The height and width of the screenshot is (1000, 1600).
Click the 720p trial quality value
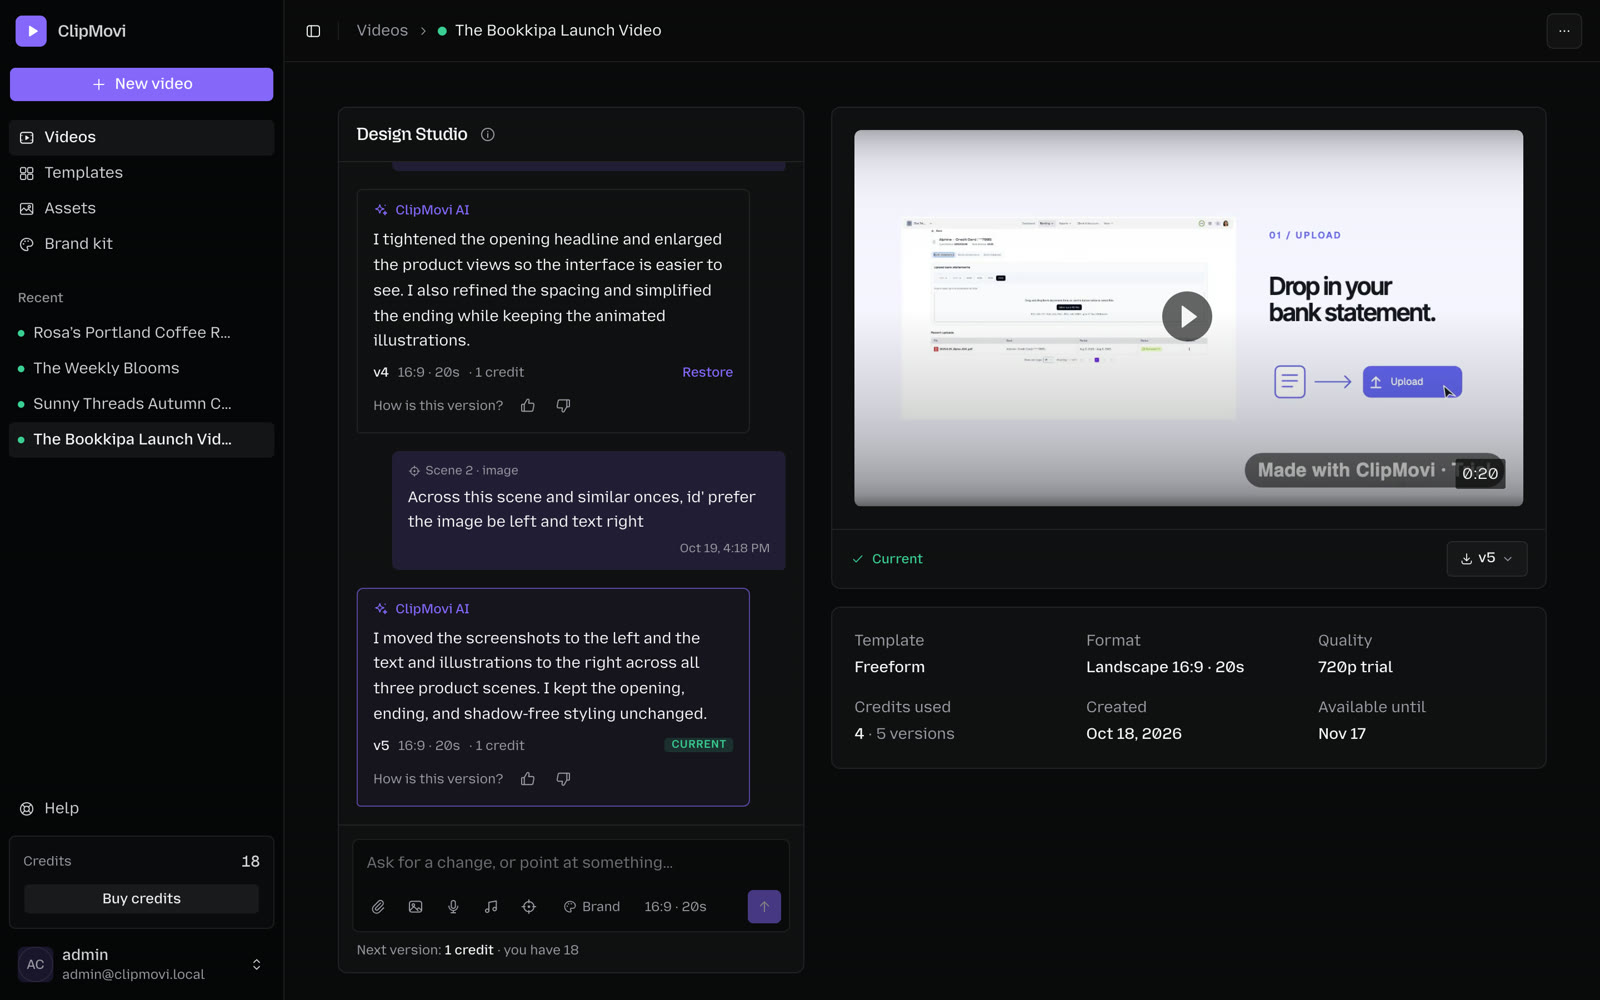(1355, 667)
